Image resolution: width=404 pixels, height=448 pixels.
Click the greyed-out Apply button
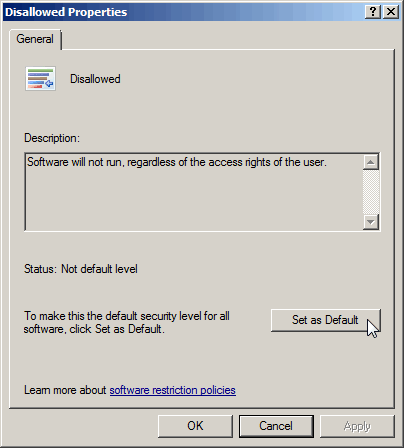click(357, 426)
